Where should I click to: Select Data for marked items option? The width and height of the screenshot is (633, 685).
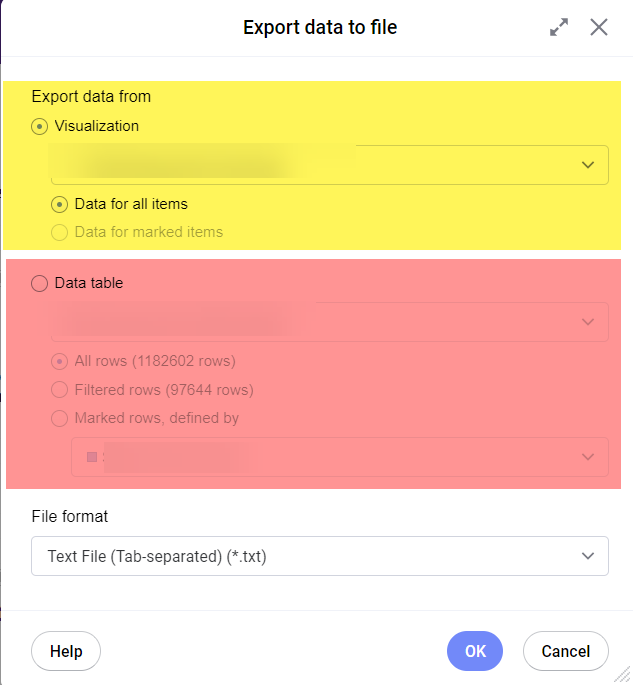60,232
